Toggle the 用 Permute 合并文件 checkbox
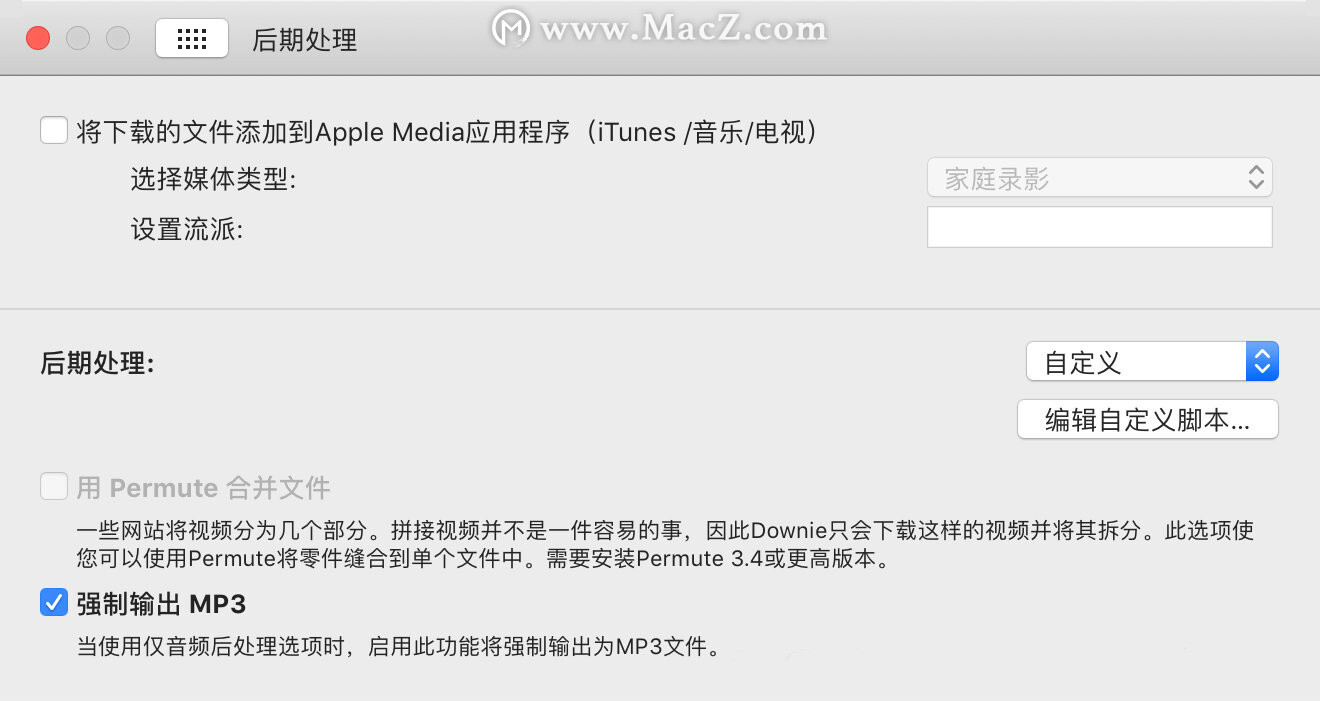Viewport: 1320px width, 701px height. [x=54, y=487]
